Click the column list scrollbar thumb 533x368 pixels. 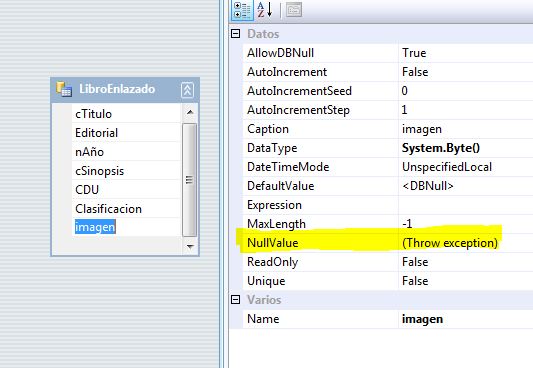click(190, 179)
